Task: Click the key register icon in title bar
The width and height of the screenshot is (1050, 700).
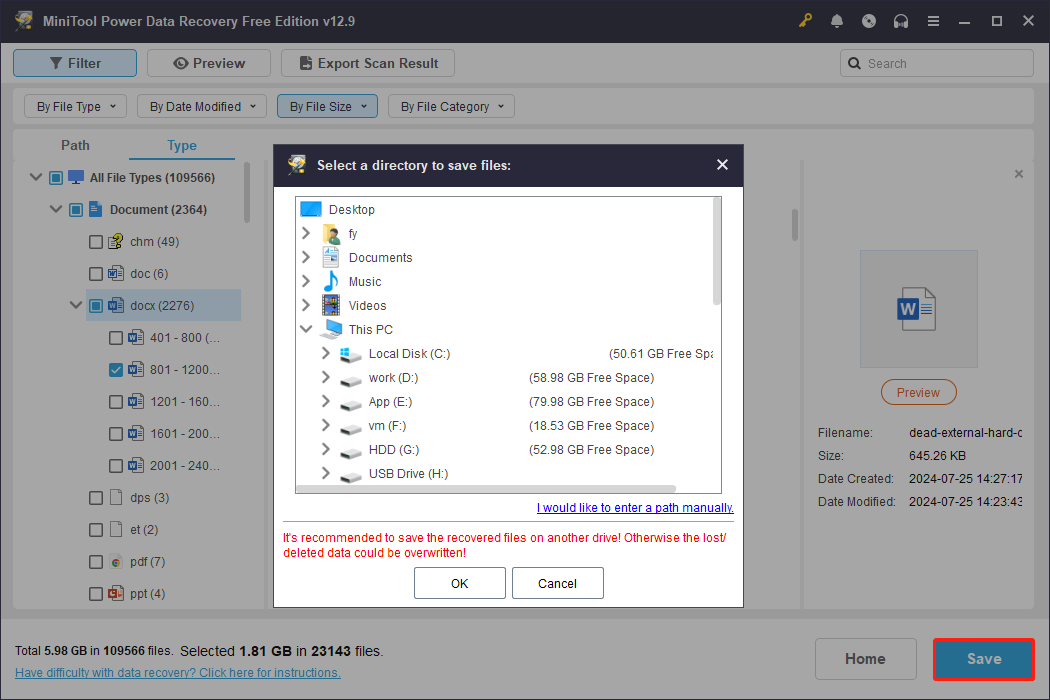Action: coord(805,21)
